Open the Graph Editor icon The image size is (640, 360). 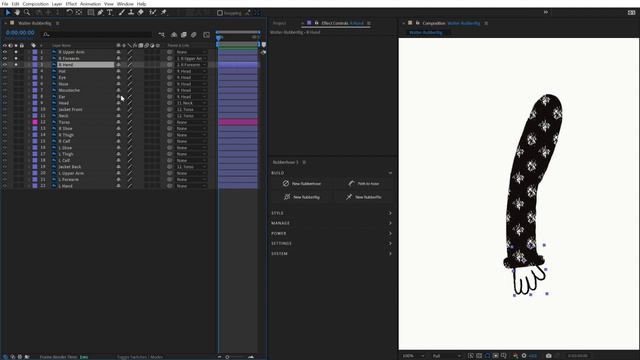pos(207,35)
